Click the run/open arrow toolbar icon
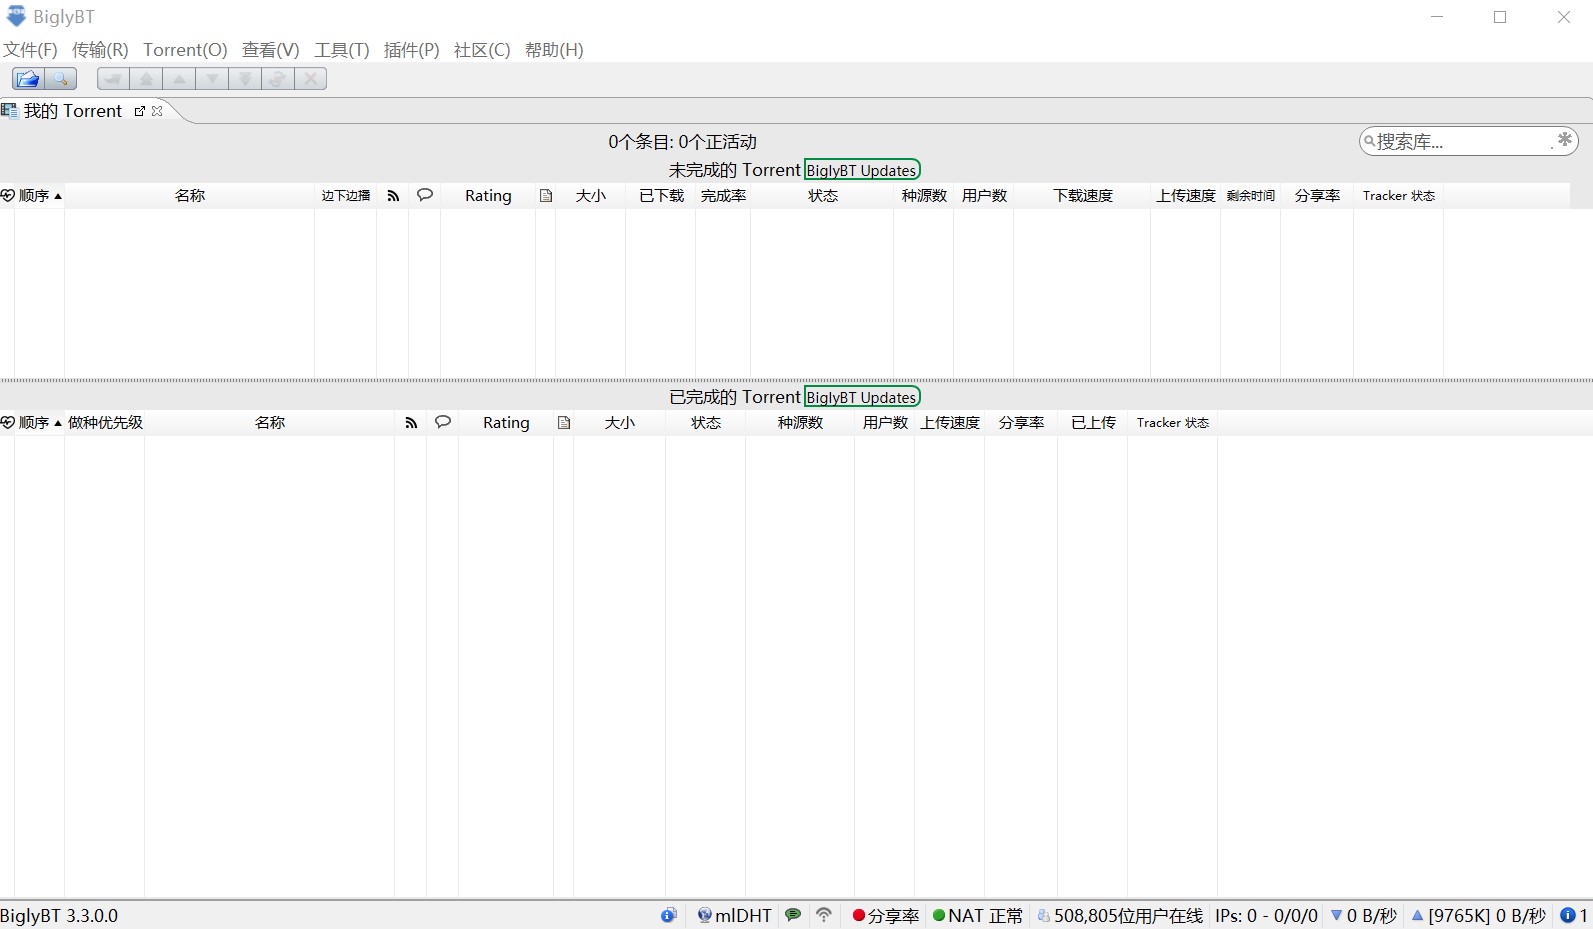The width and height of the screenshot is (1593, 929). pos(113,79)
